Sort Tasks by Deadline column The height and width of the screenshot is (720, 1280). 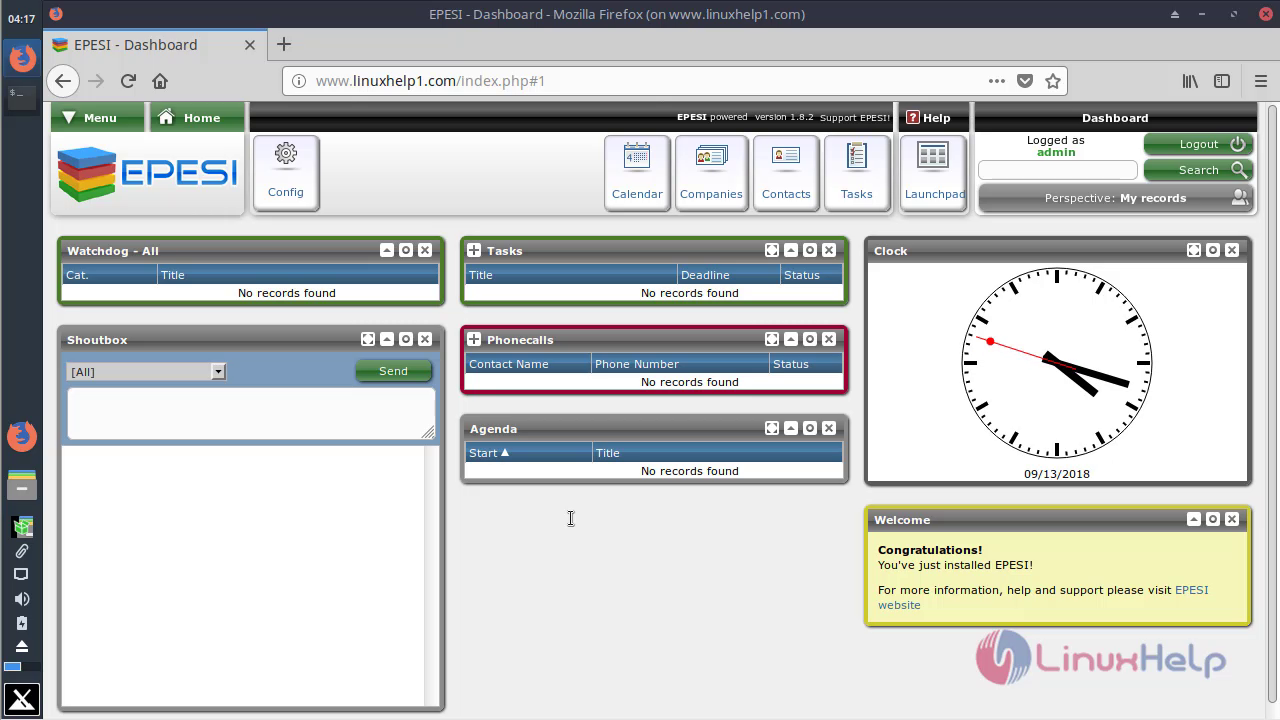(728, 275)
